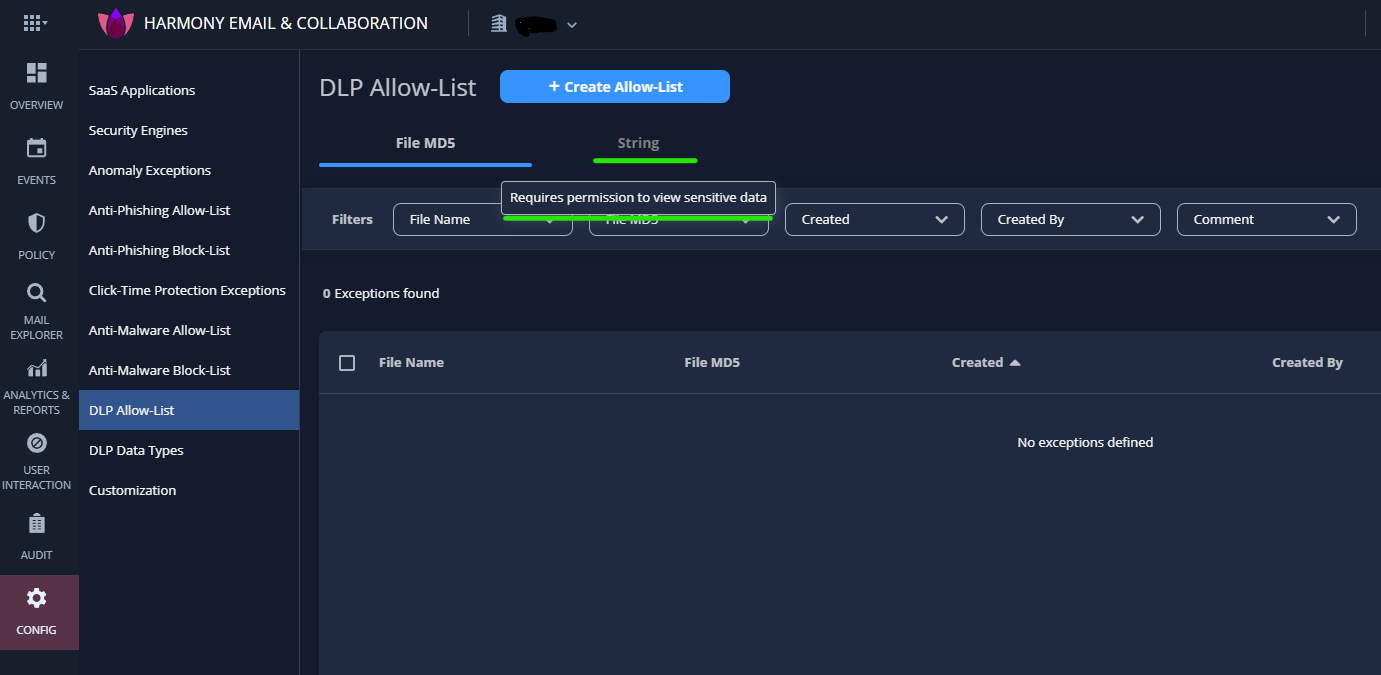Open the Audit clipboard icon
Screen dimensions: 1381x675
point(36,523)
